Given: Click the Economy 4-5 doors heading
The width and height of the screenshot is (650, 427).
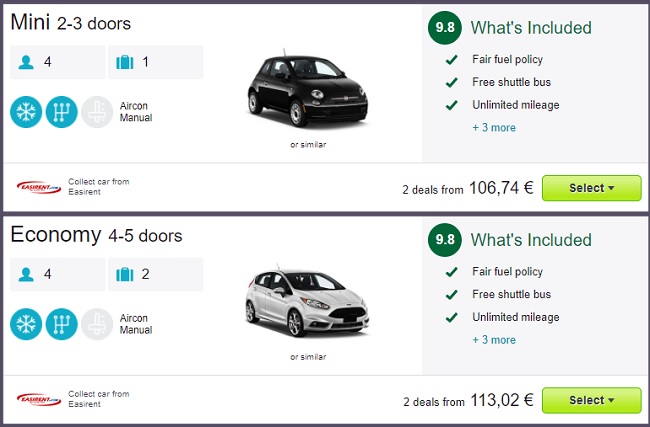Looking at the screenshot, I should tap(96, 236).
